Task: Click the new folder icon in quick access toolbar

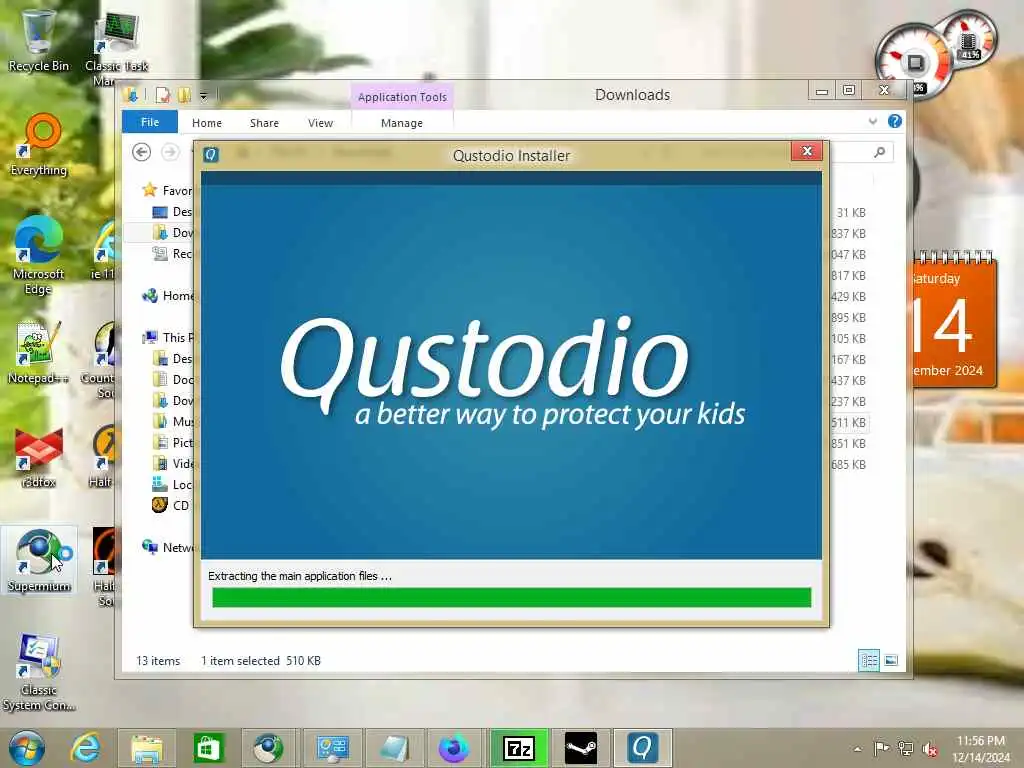Action: point(184,96)
